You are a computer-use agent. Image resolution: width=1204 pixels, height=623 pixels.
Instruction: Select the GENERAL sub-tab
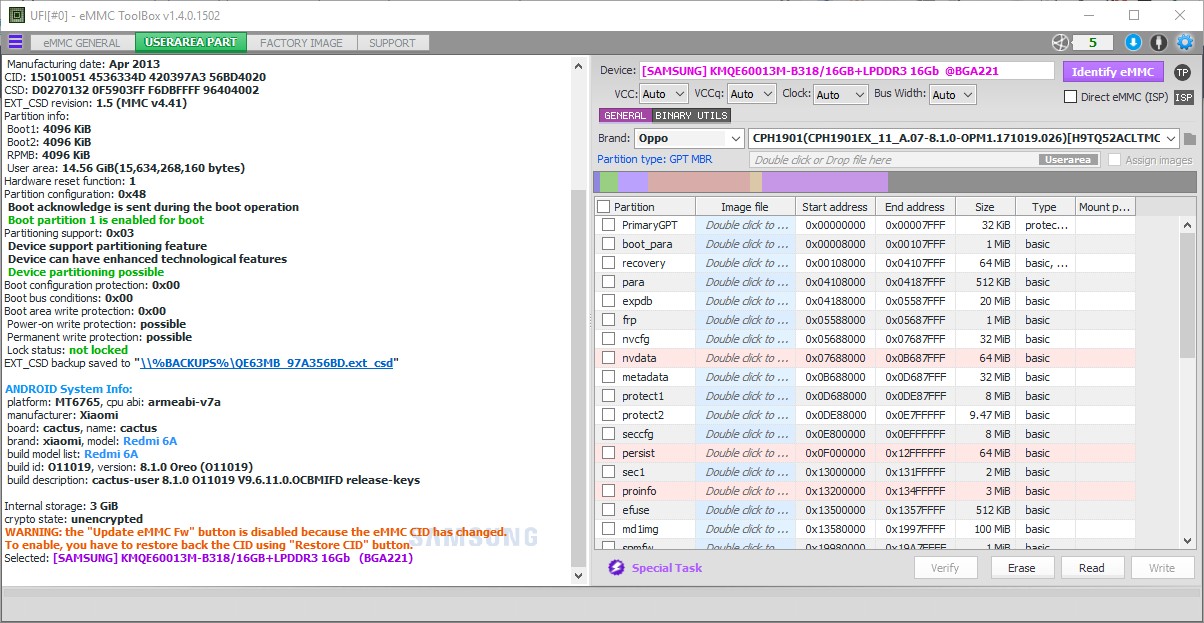pos(625,116)
